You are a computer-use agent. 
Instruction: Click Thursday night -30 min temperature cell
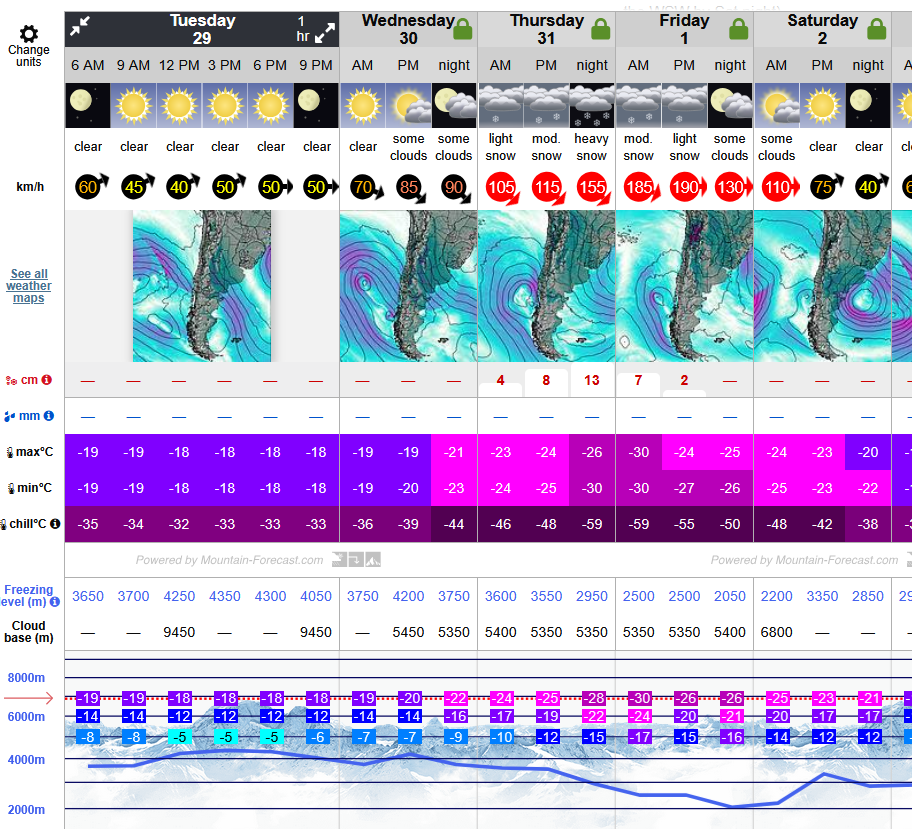[592, 488]
